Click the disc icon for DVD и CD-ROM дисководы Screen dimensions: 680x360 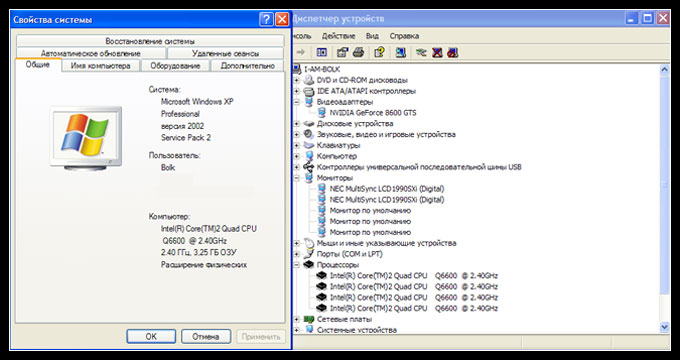coord(309,80)
